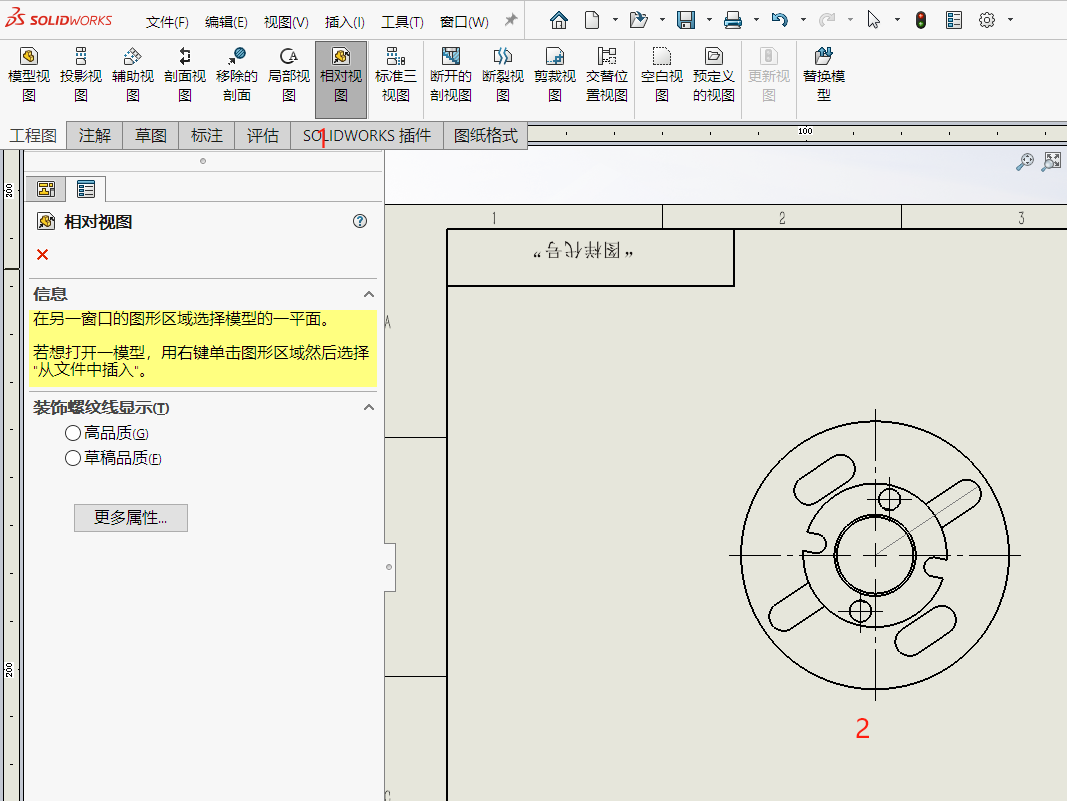Open the 文件(F) menu
Screen dimensions: 1067x801
pos(167,22)
